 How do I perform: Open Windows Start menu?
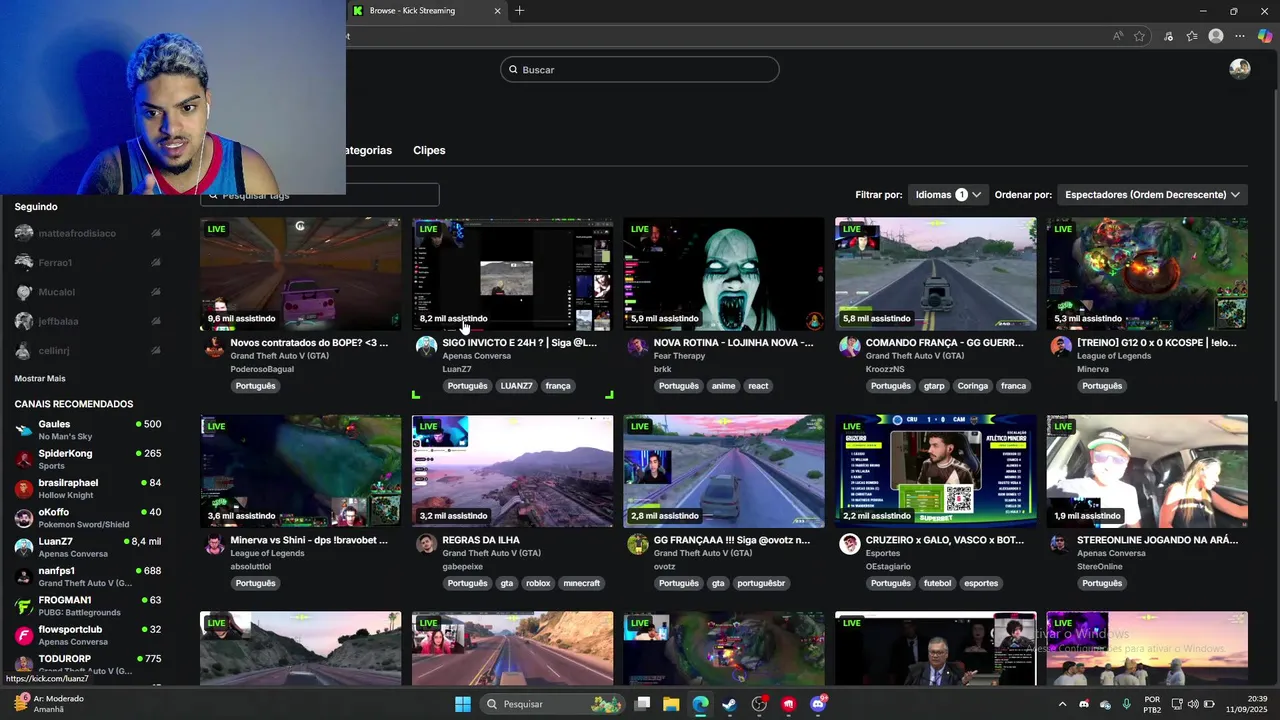coord(463,704)
